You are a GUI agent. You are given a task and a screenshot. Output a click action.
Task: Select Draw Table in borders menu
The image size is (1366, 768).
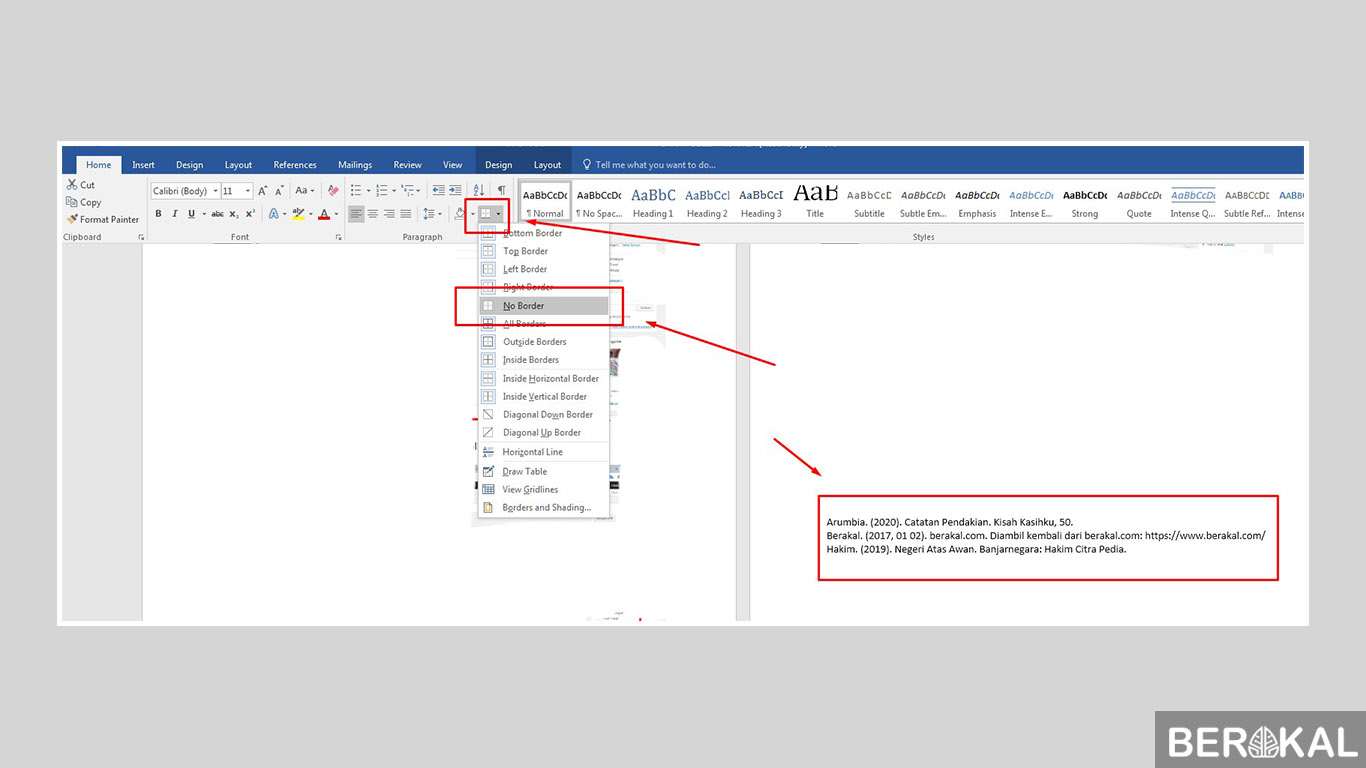pyautogui.click(x=543, y=472)
